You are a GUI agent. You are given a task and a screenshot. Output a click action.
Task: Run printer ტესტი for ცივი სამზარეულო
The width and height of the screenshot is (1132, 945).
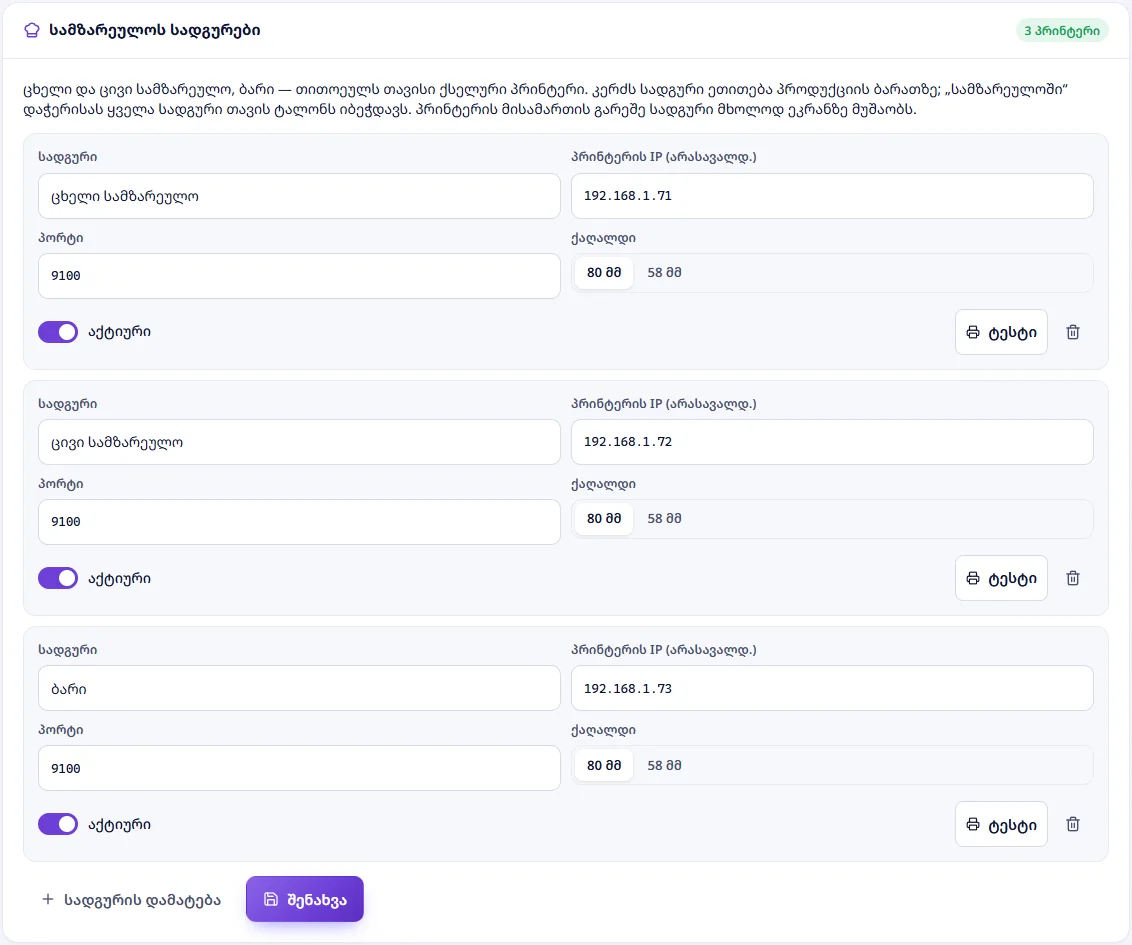(x=1001, y=578)
